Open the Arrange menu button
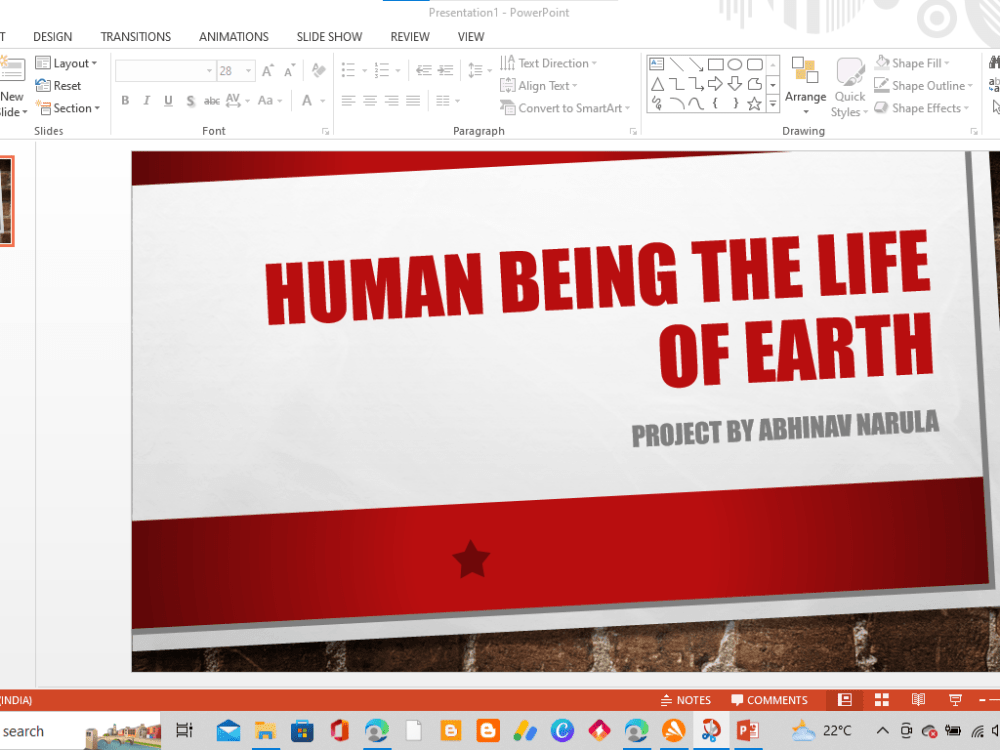The image size is (1000, 750). pos(805,86)
